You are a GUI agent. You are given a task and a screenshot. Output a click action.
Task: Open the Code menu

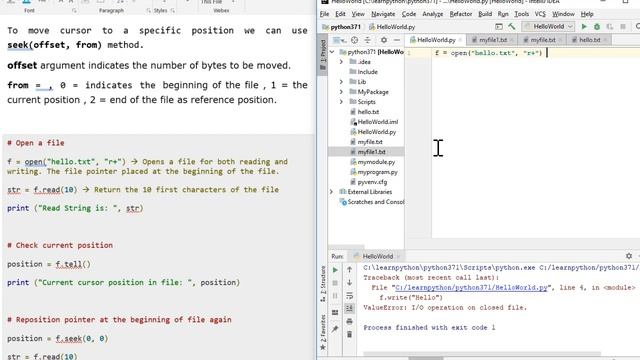409,14
